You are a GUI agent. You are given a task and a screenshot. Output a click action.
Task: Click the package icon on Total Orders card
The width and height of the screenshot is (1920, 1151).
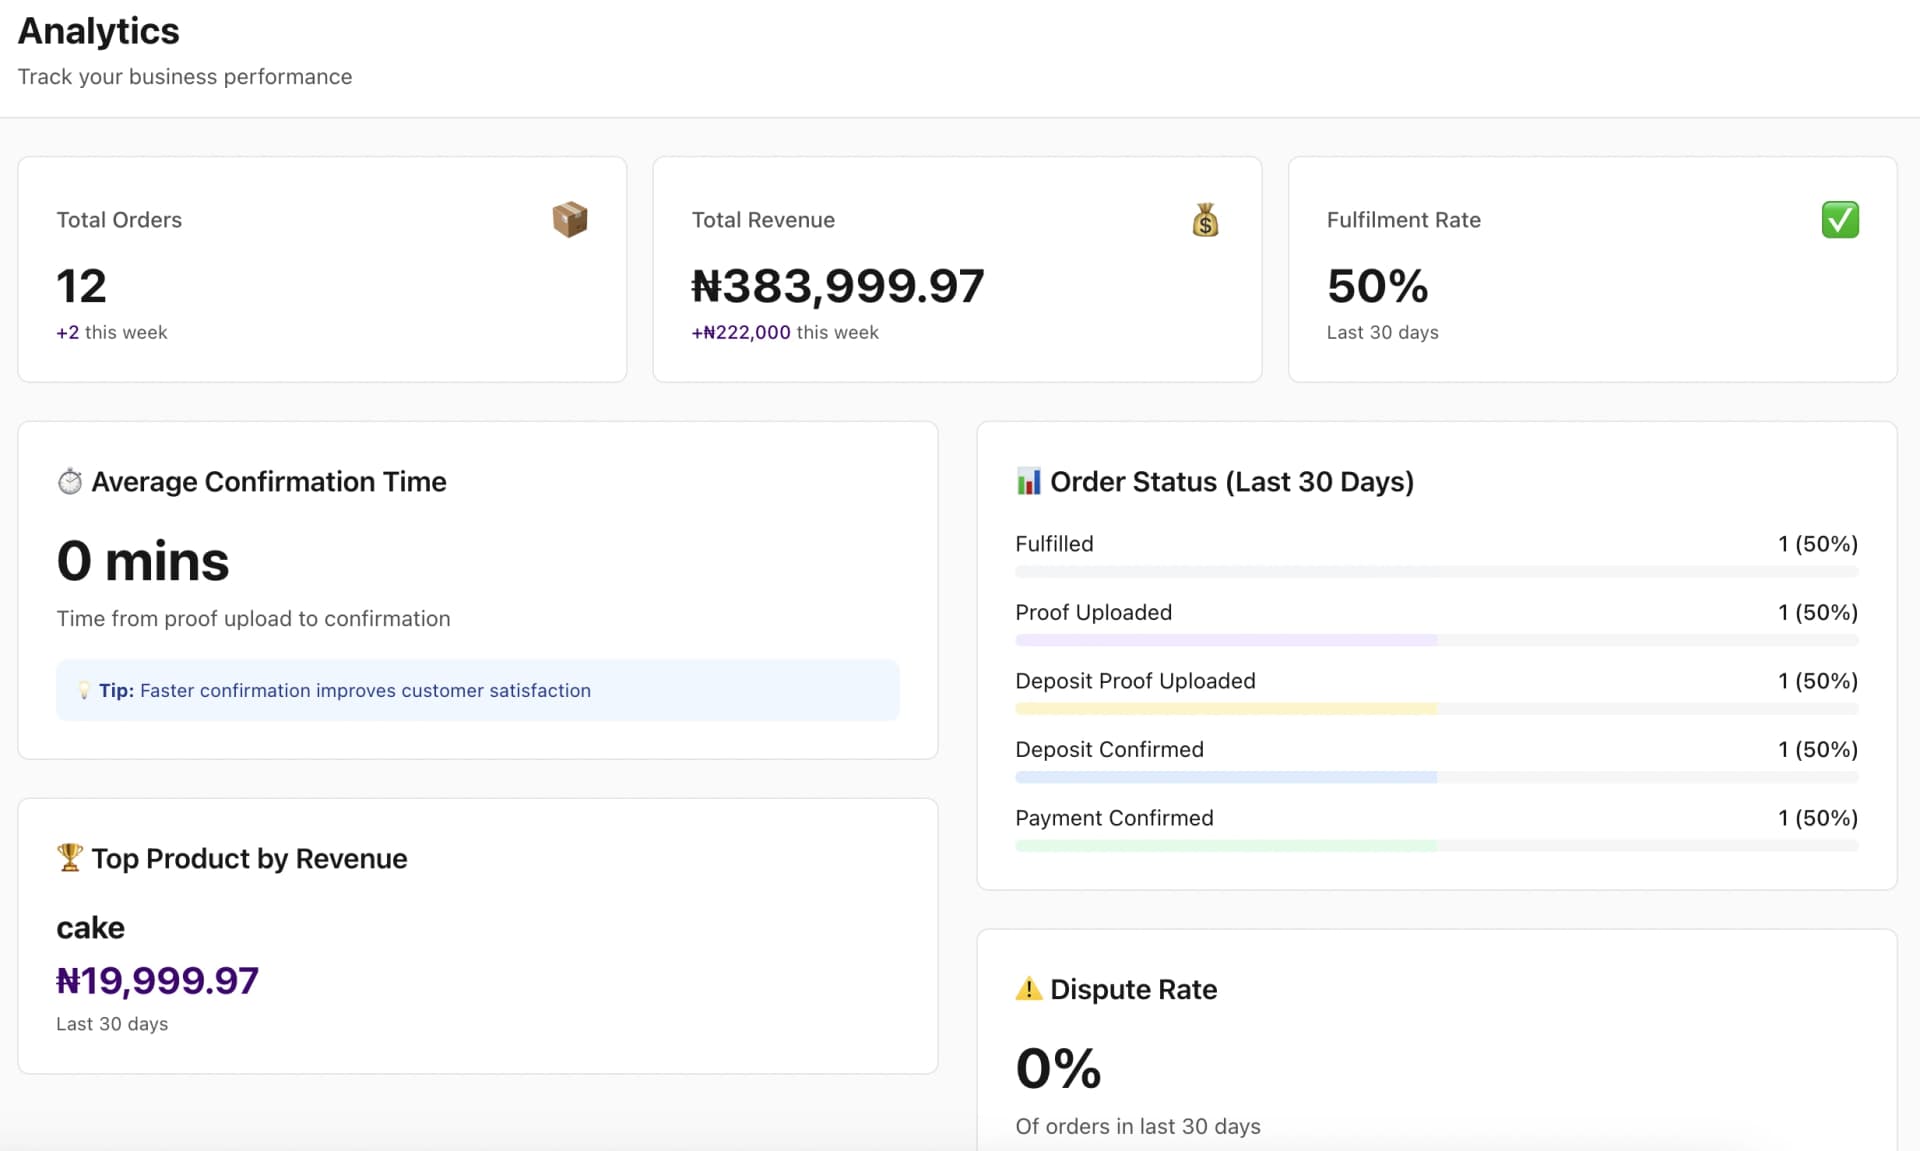click(x=569, y=219)
